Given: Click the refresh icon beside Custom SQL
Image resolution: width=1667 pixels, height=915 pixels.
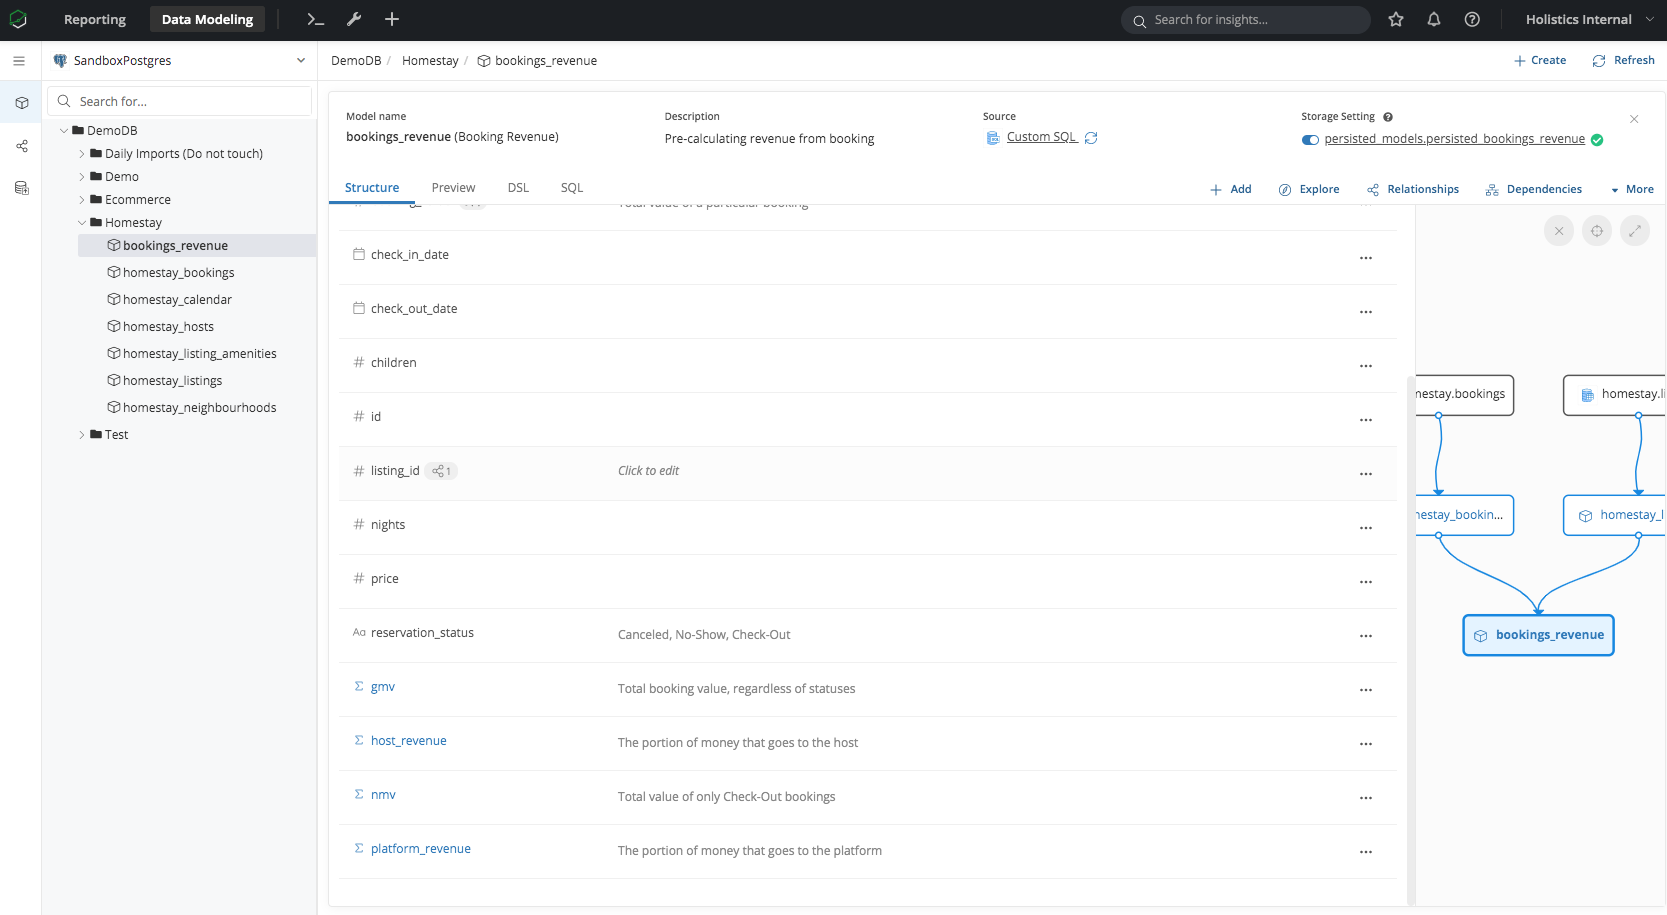Looking at the screenshot, I should [1091, 138].
